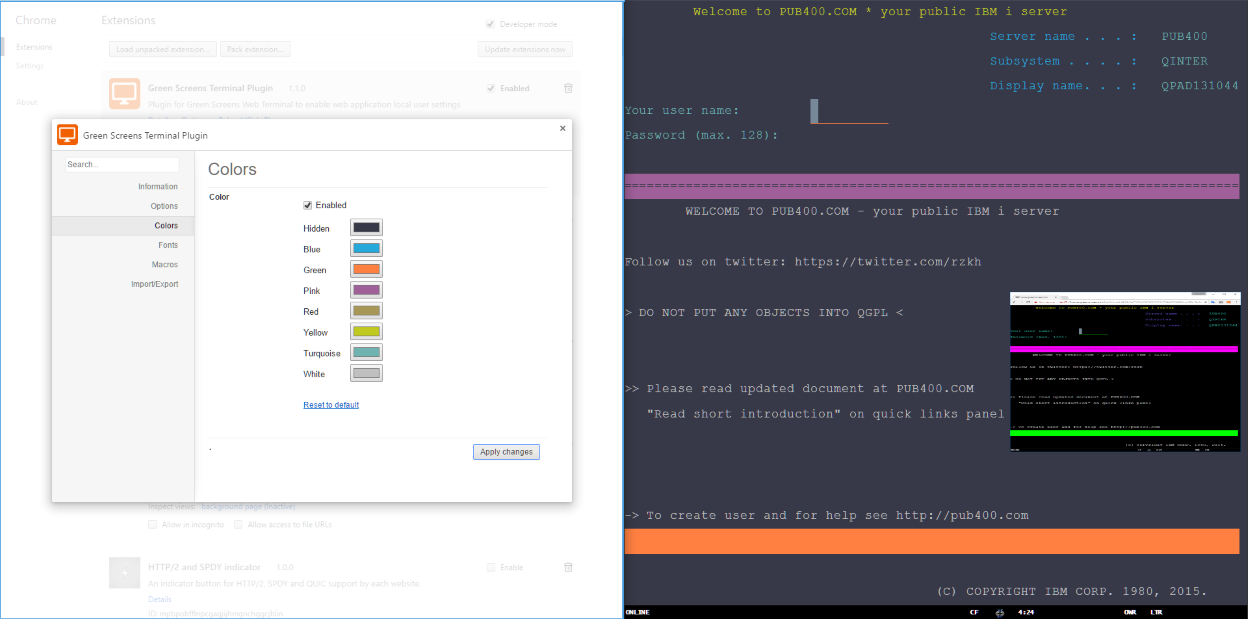Click the Reset to default link

330,404
